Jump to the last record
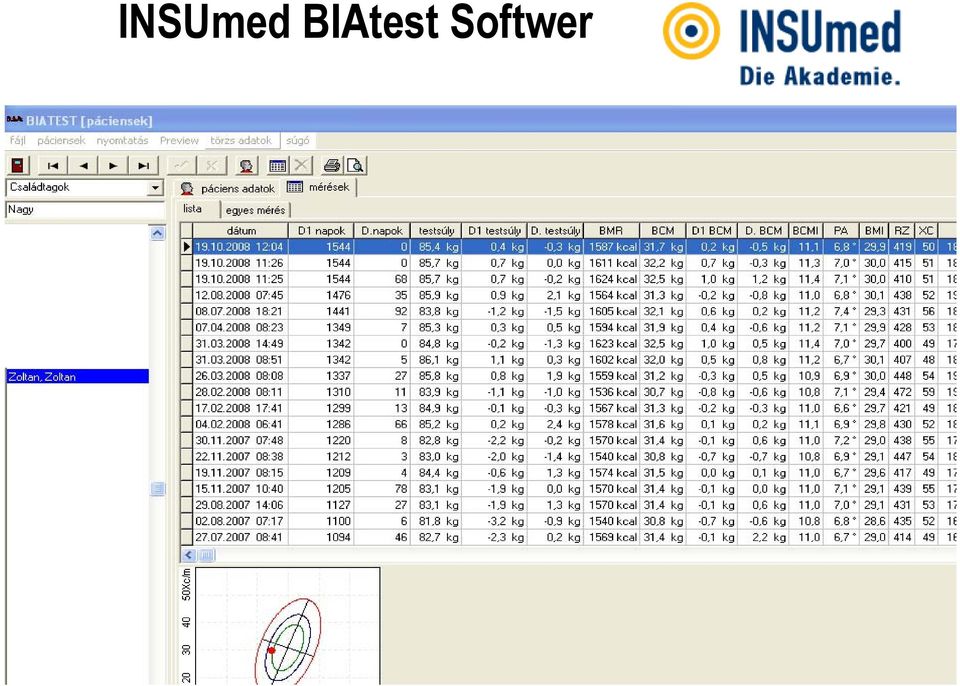This screenshot has width=960, height=686. pyautogui.click(x=143, y=165)
